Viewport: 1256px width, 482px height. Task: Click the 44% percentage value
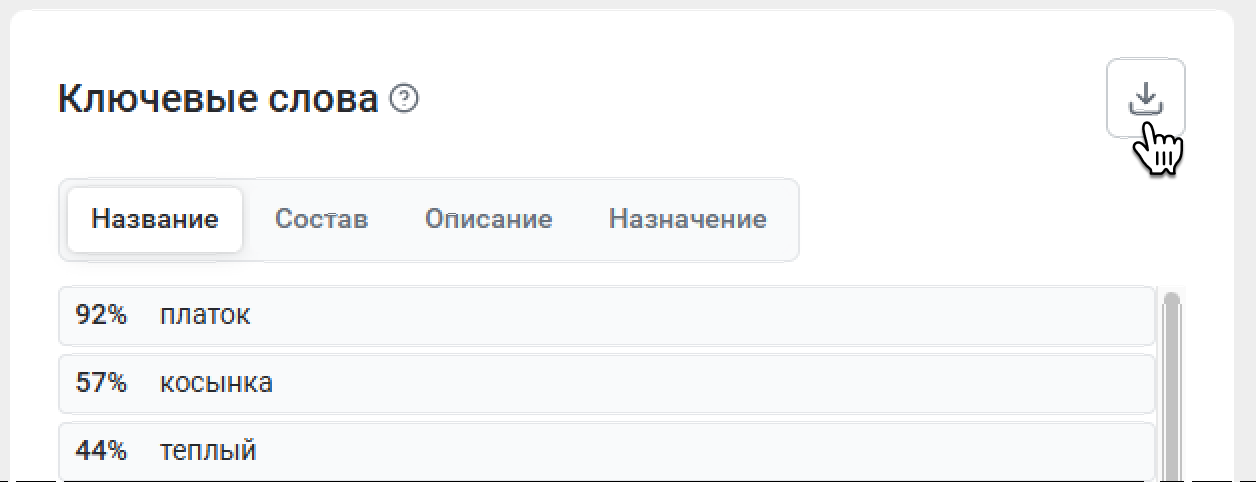pos(101,450)
